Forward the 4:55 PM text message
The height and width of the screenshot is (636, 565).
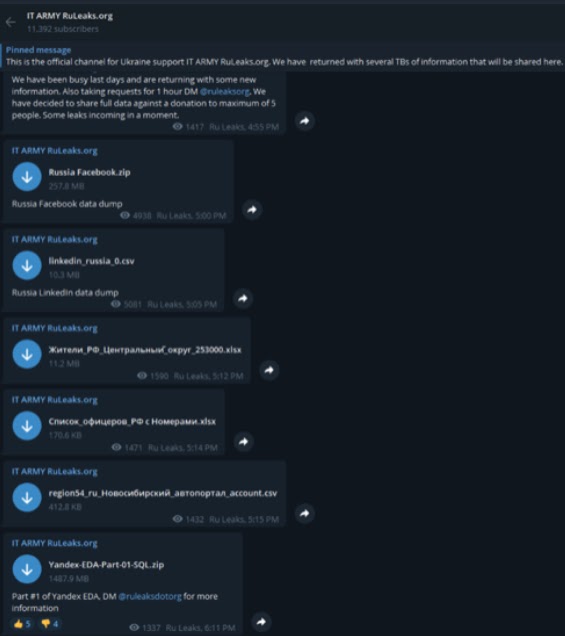click(x=305, y=121)
